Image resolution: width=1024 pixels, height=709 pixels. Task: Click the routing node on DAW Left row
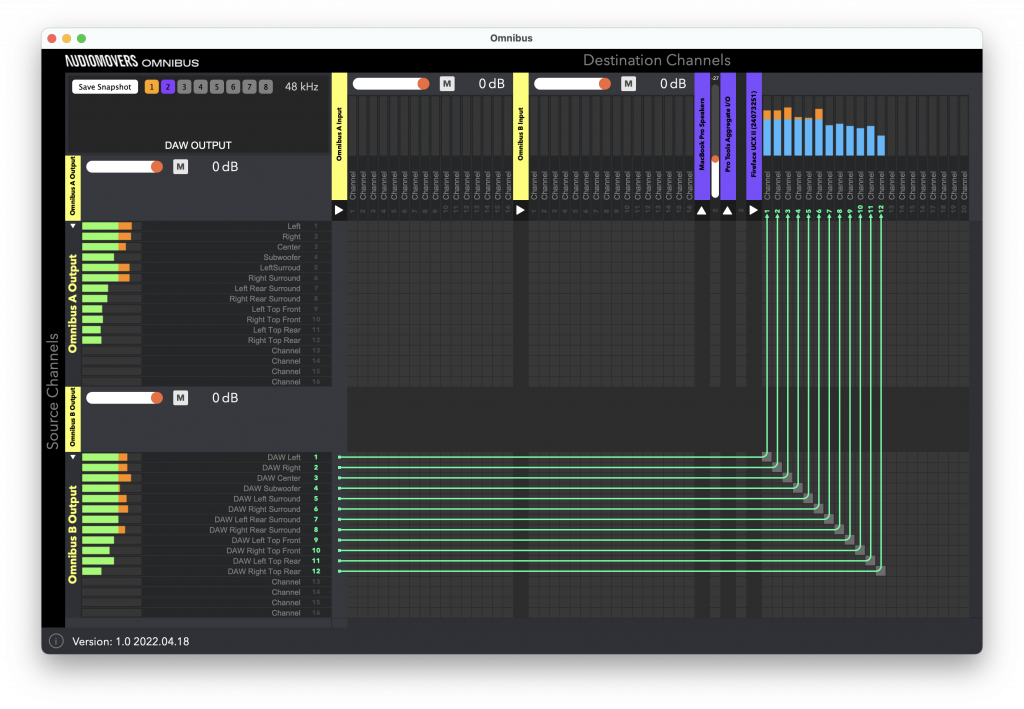pos(767,458)
